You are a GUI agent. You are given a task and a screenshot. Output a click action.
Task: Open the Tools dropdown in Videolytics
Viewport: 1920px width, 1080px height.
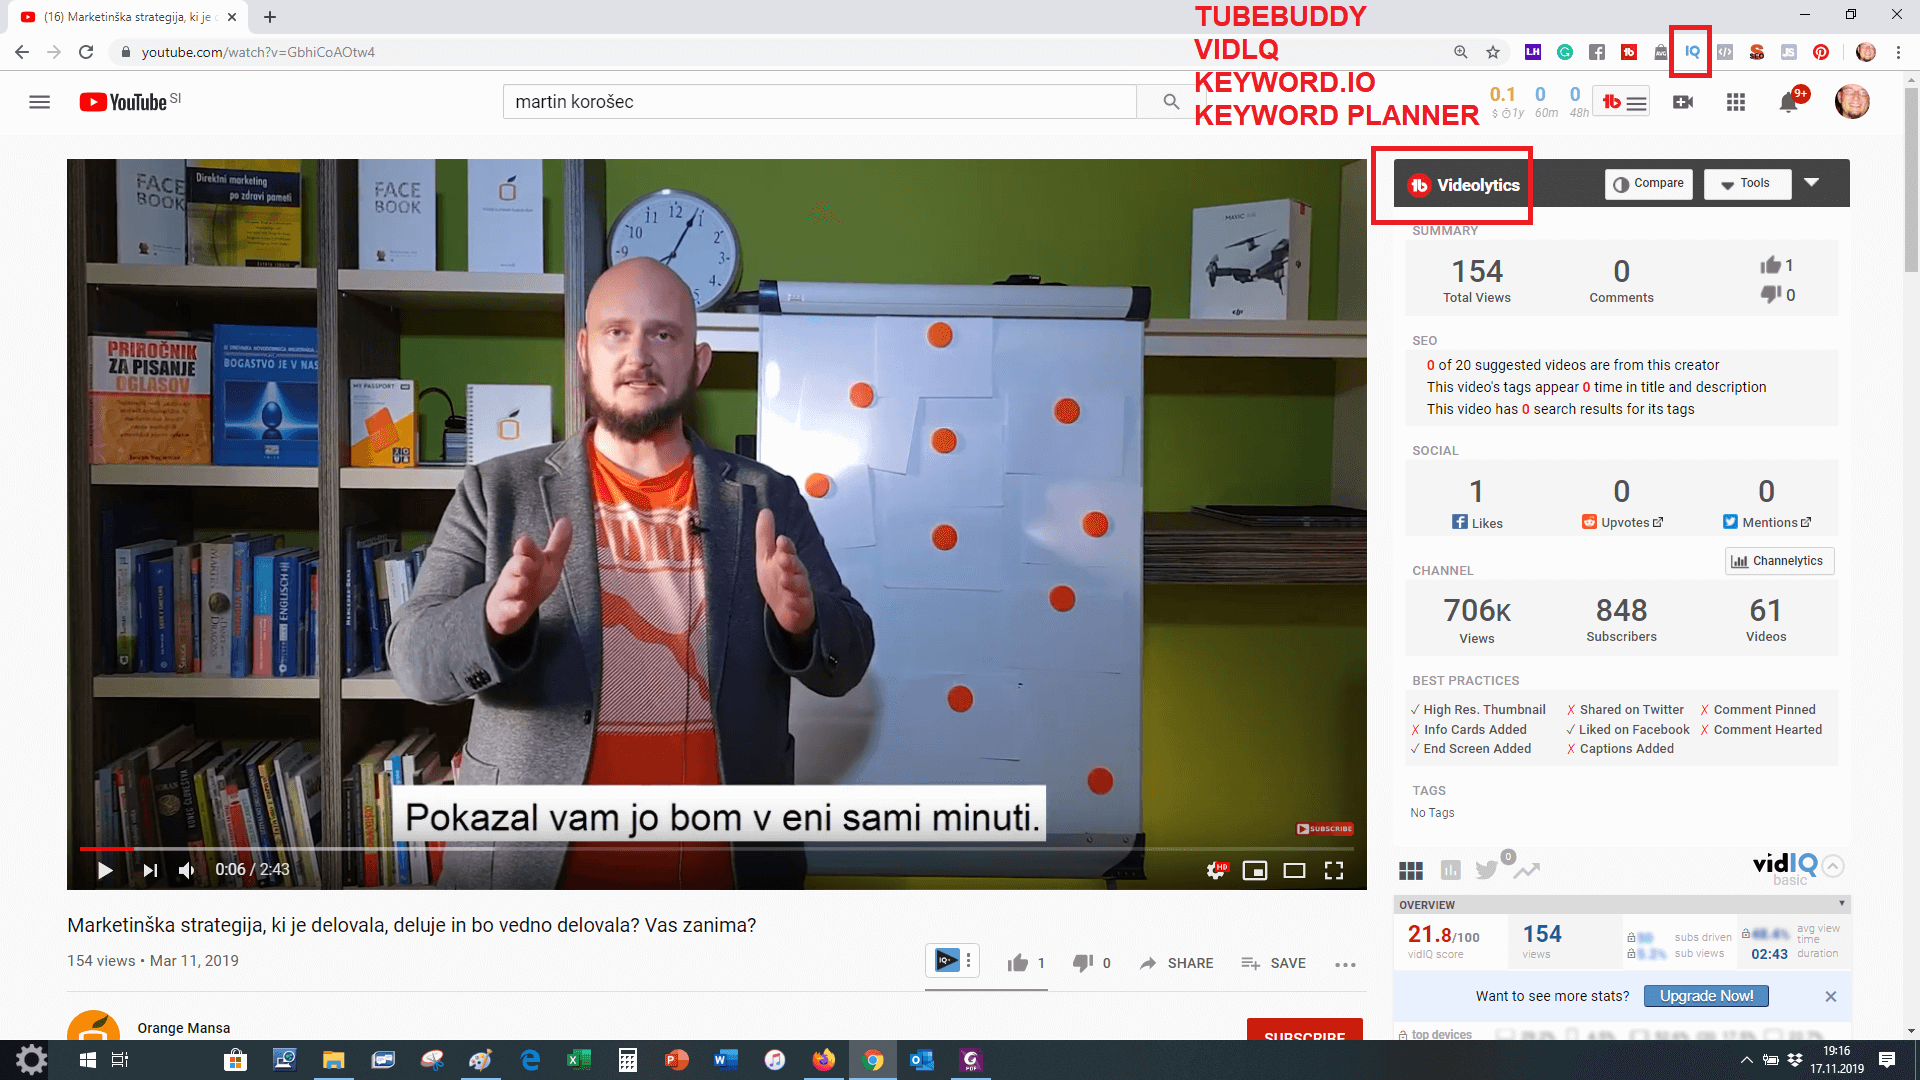[x=1746, y=184]
